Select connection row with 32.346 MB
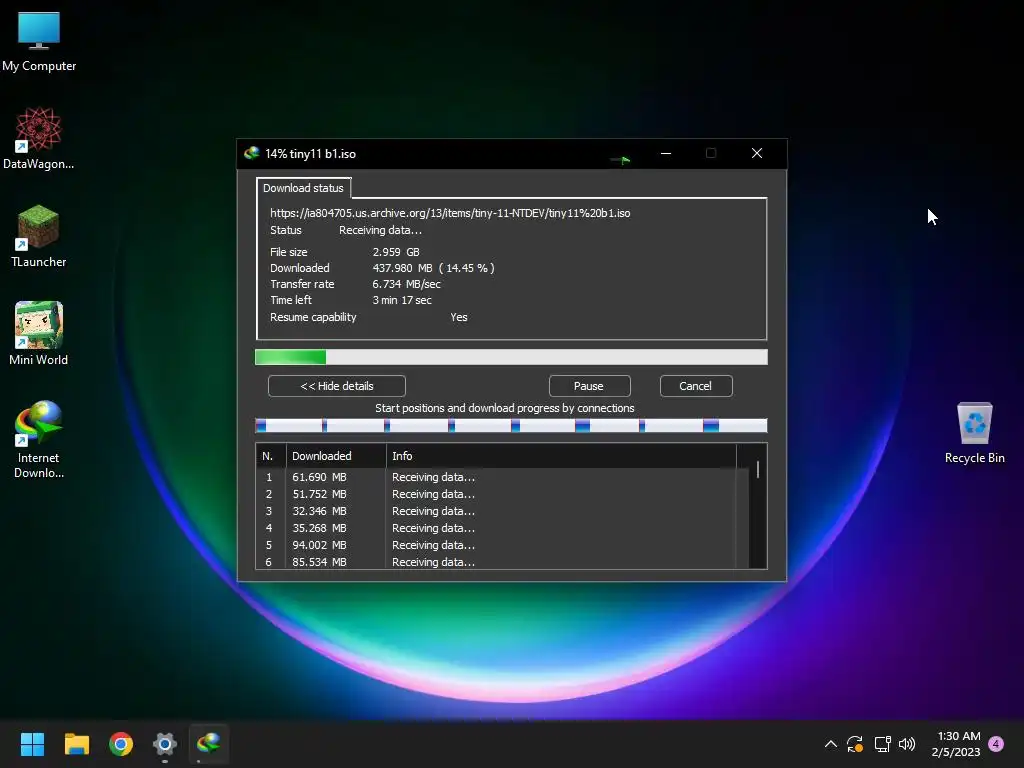This screenshot has width=1024, height=768. coord(502,511)
